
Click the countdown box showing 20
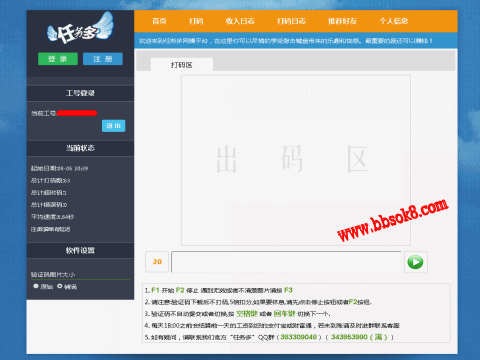(157, 262)
